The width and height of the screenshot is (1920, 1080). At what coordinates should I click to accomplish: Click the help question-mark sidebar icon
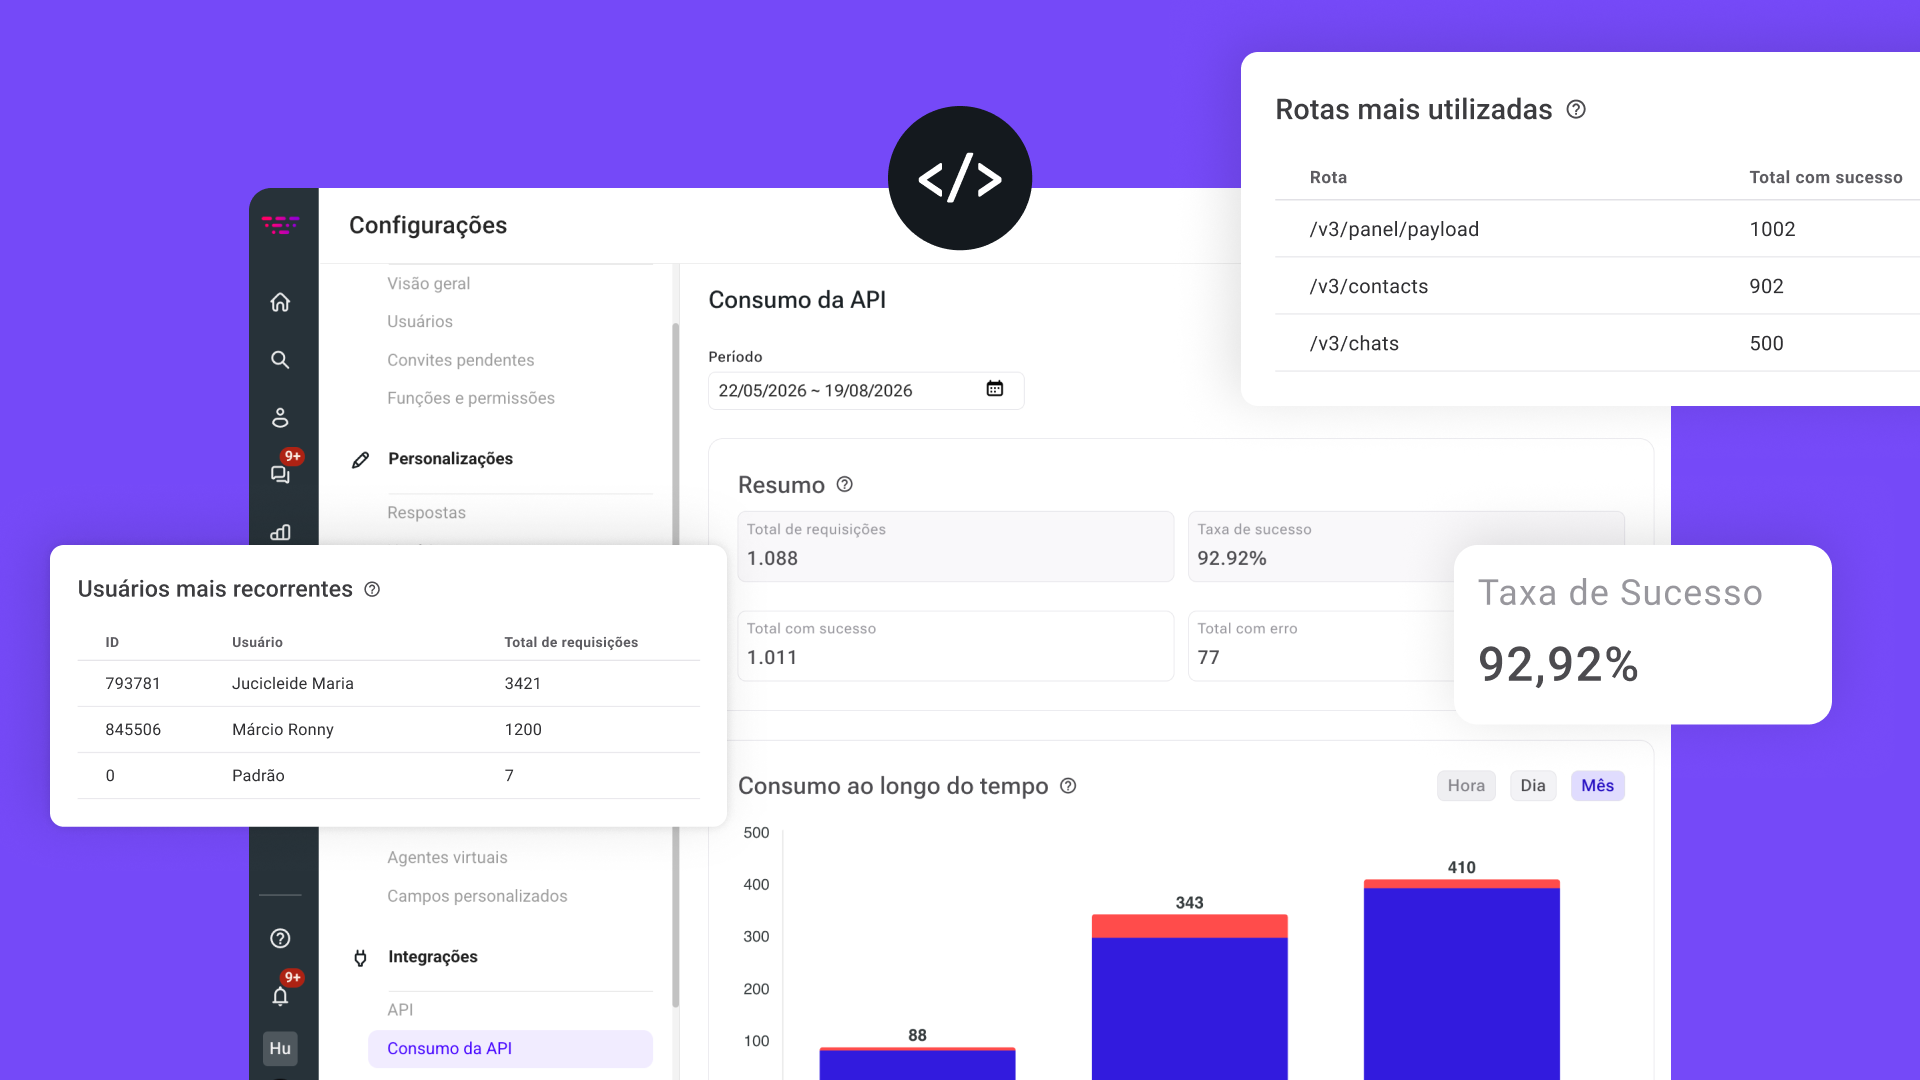click(280, 938)
